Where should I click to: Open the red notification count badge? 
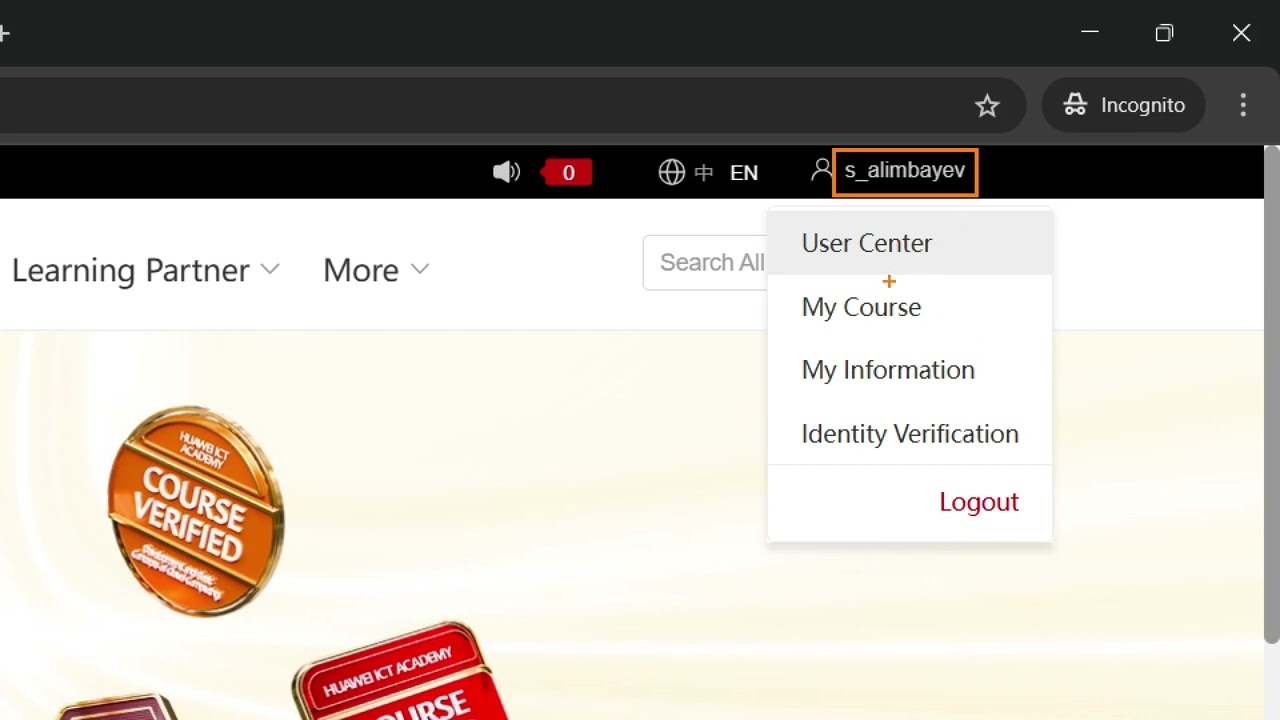tap(567, 173)
